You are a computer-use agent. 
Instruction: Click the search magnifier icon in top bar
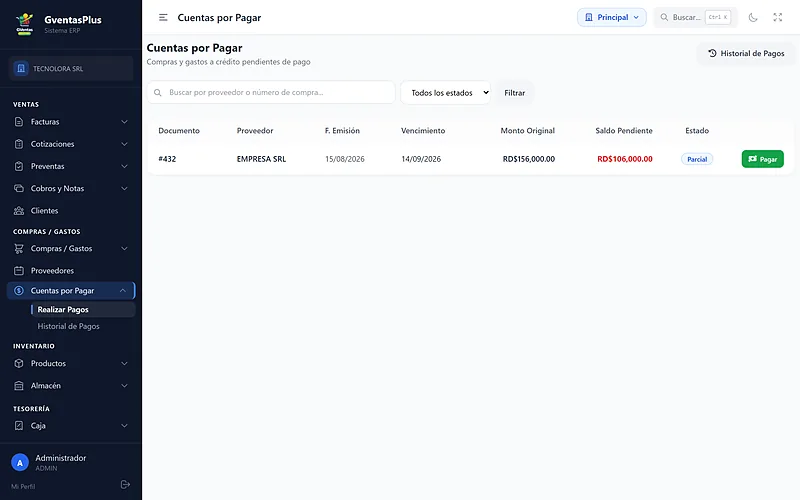pos(664,17)
